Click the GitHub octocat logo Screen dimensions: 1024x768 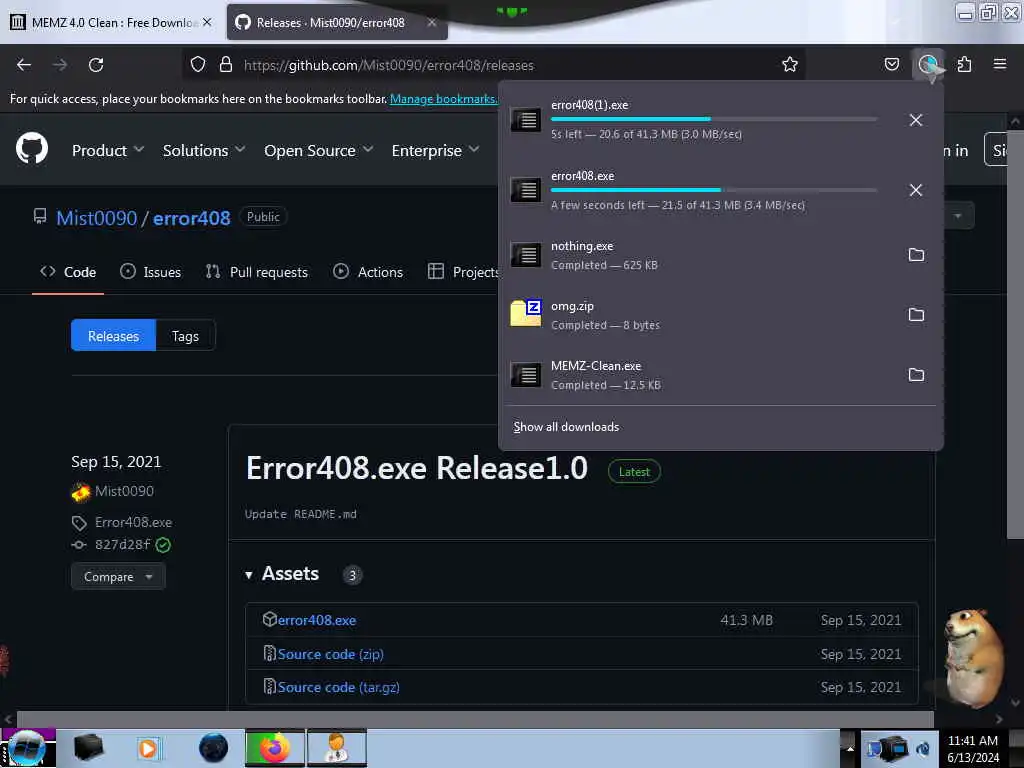(32, 148)
